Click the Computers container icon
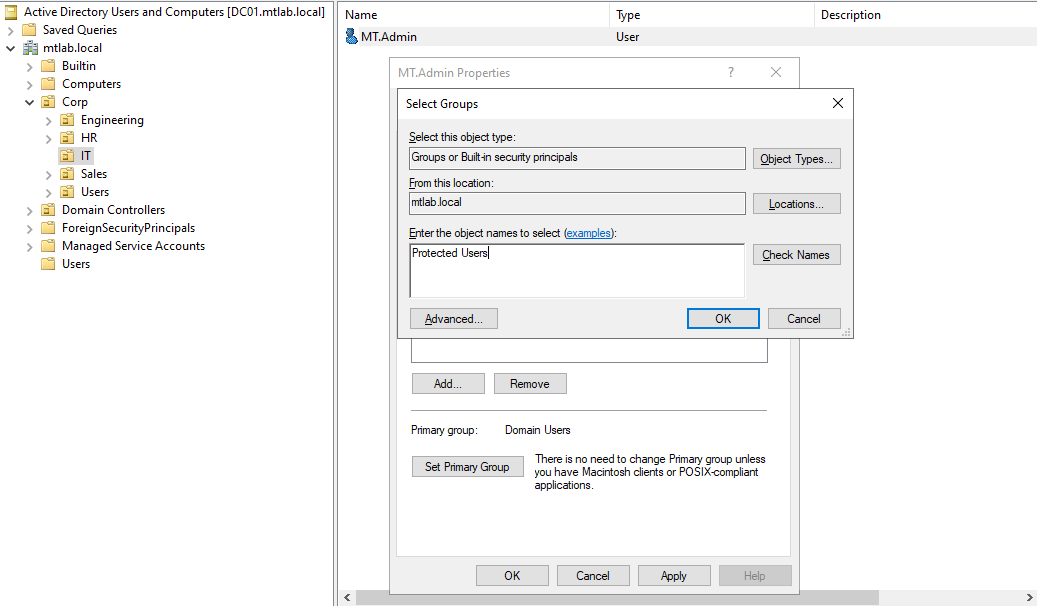The width and height of the screenshot is (1037, 606). point(48,84)
